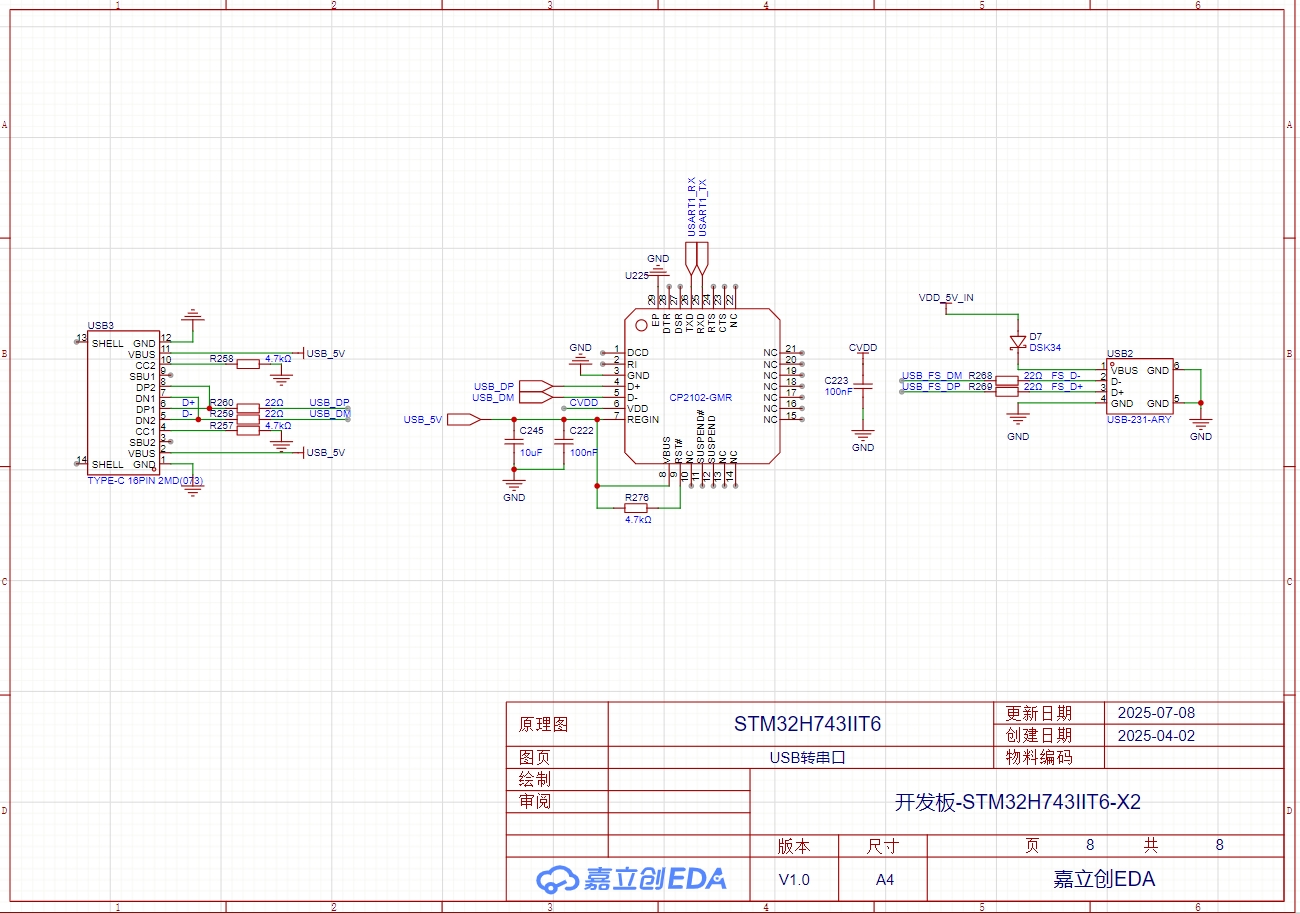Click the USB_FS_DM net label
Screen dimensions: 1300x914
(x=932, y=375)
